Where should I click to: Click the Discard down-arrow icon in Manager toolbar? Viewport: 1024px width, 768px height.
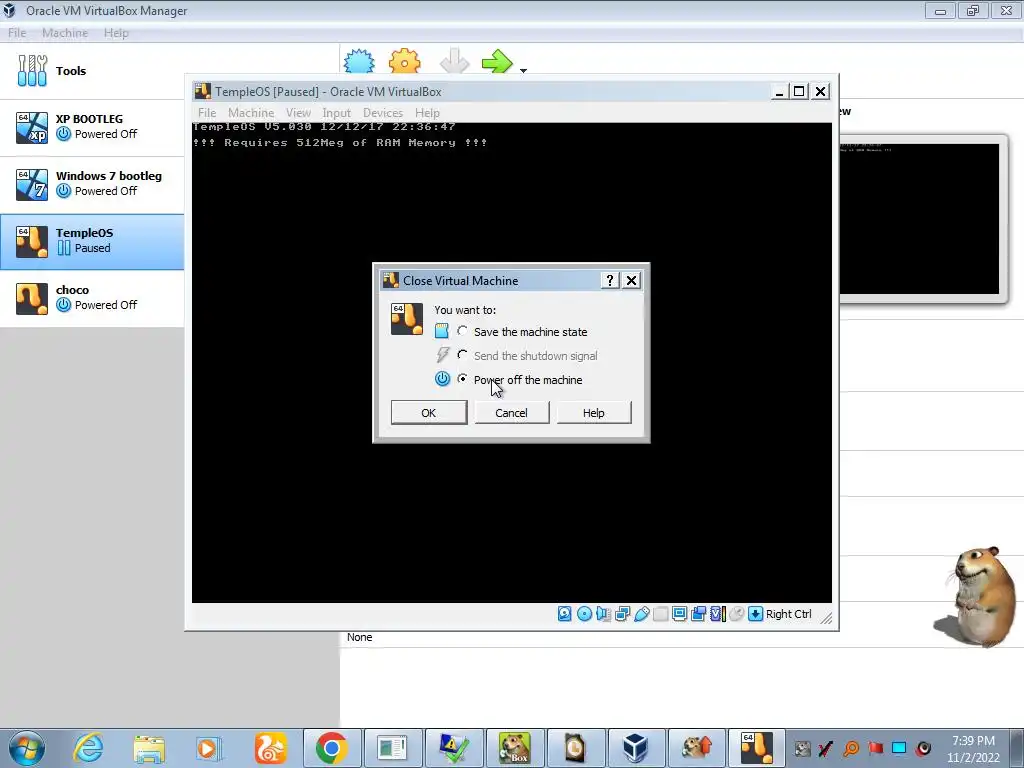click(454, 62)
